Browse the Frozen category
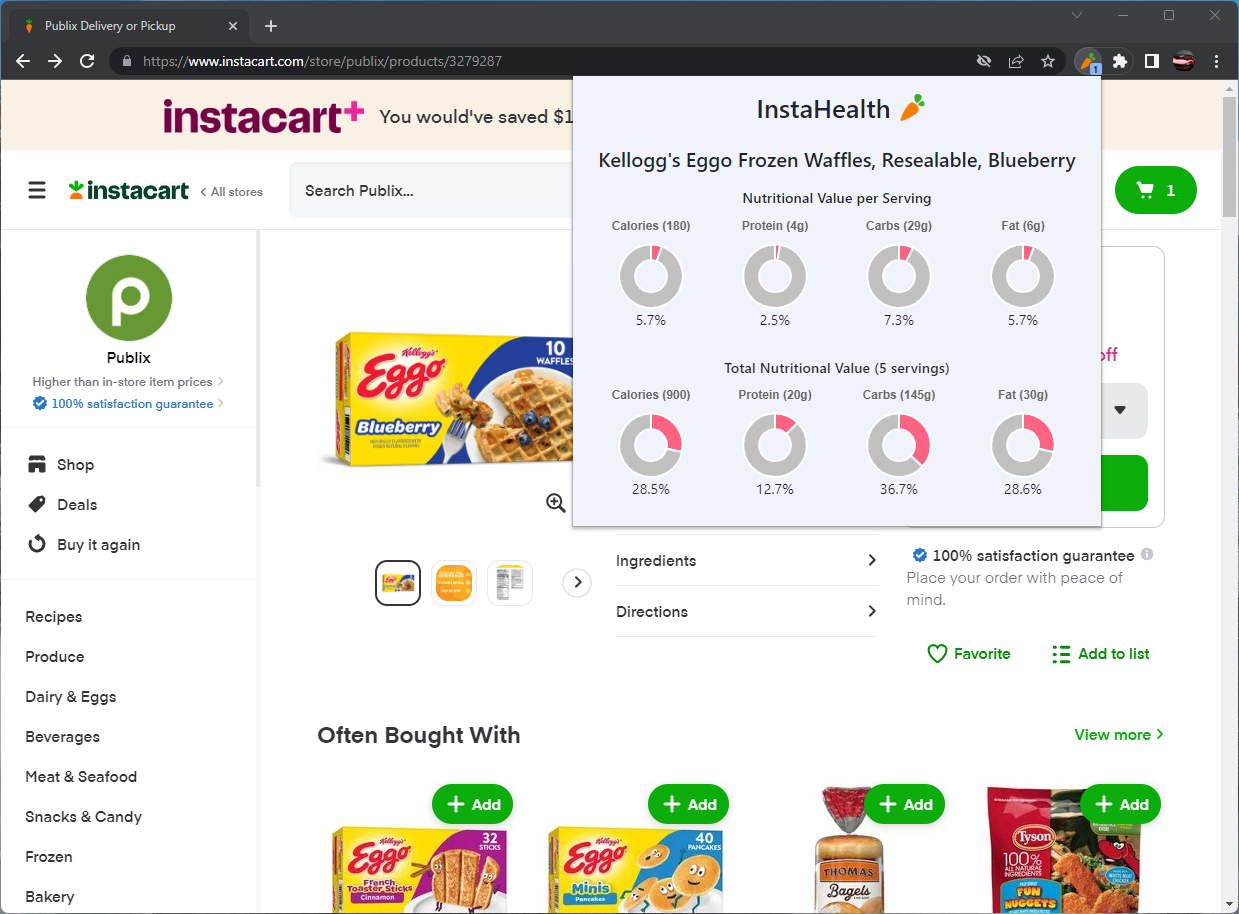Viewport: 1239px width, 914px height. (49, 857)
